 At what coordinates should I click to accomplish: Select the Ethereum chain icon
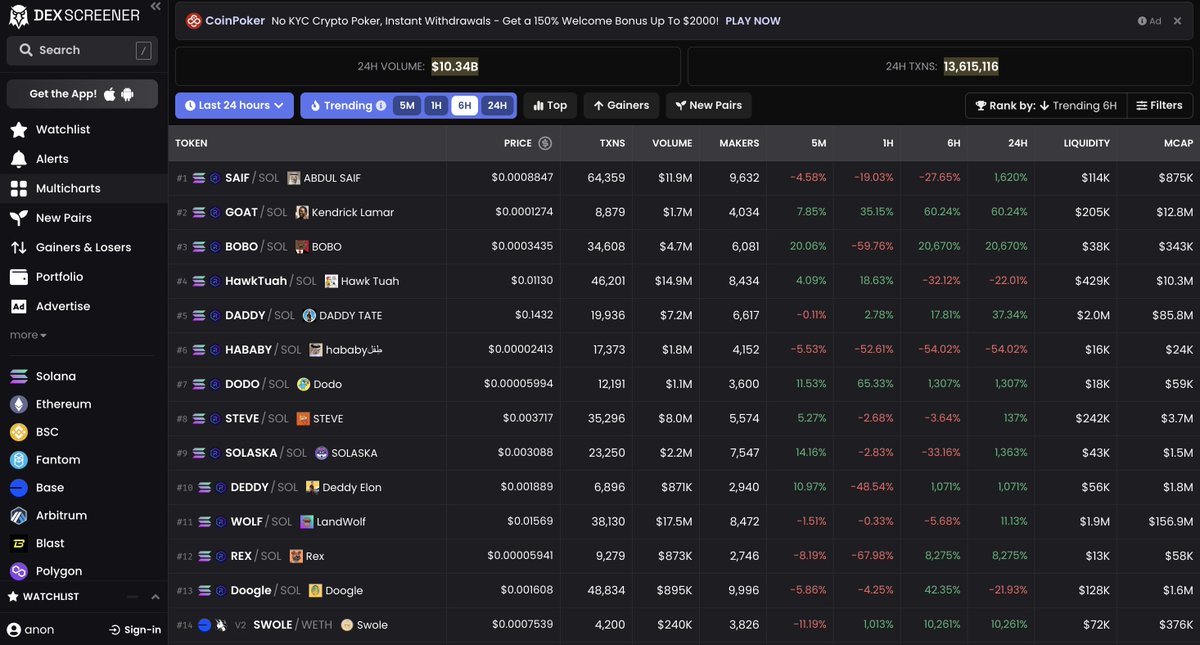pyautogui.click(x=18, y=404)
